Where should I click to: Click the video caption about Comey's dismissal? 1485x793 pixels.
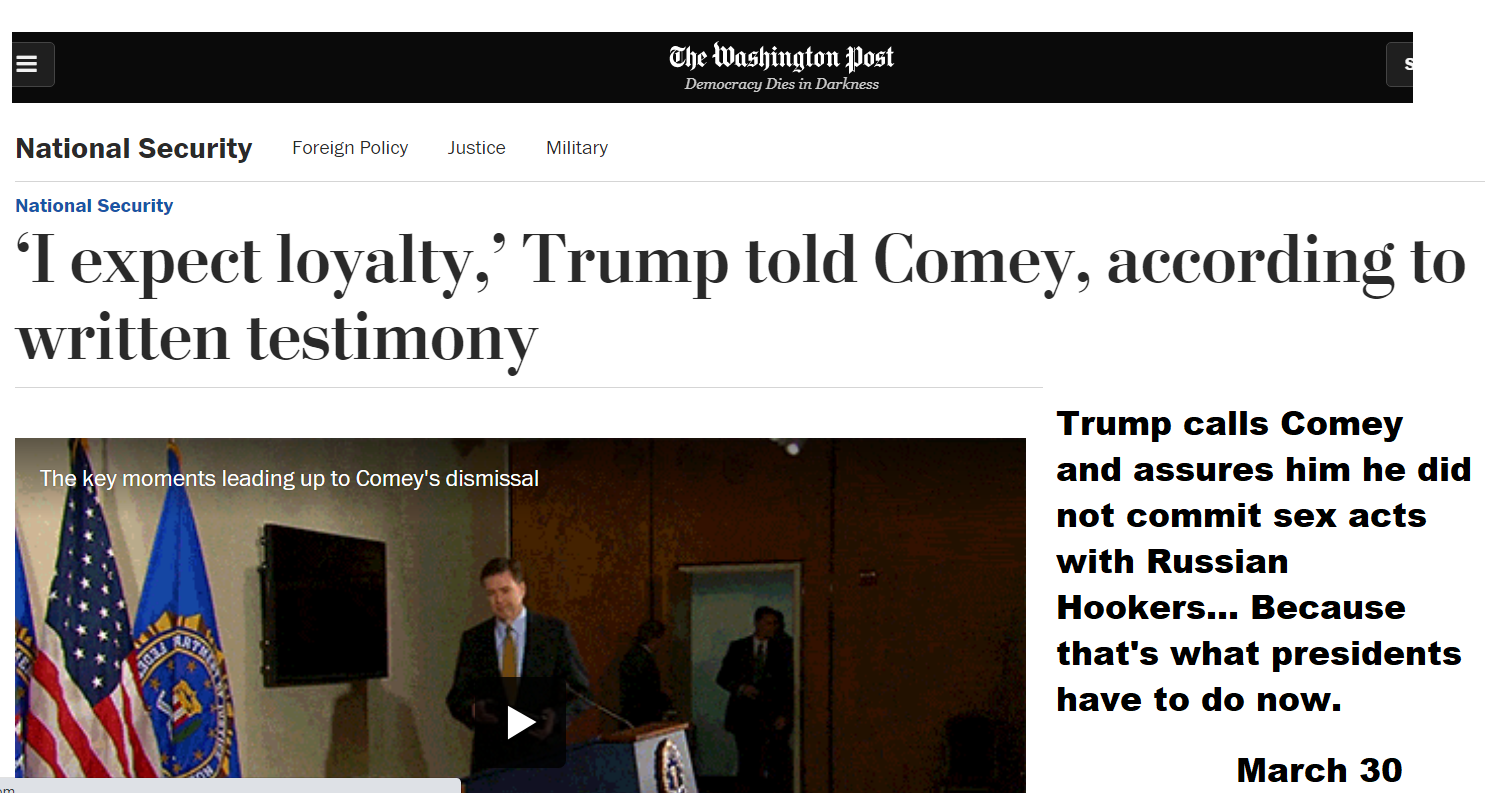pyautogui.click(x=289, y=479)
